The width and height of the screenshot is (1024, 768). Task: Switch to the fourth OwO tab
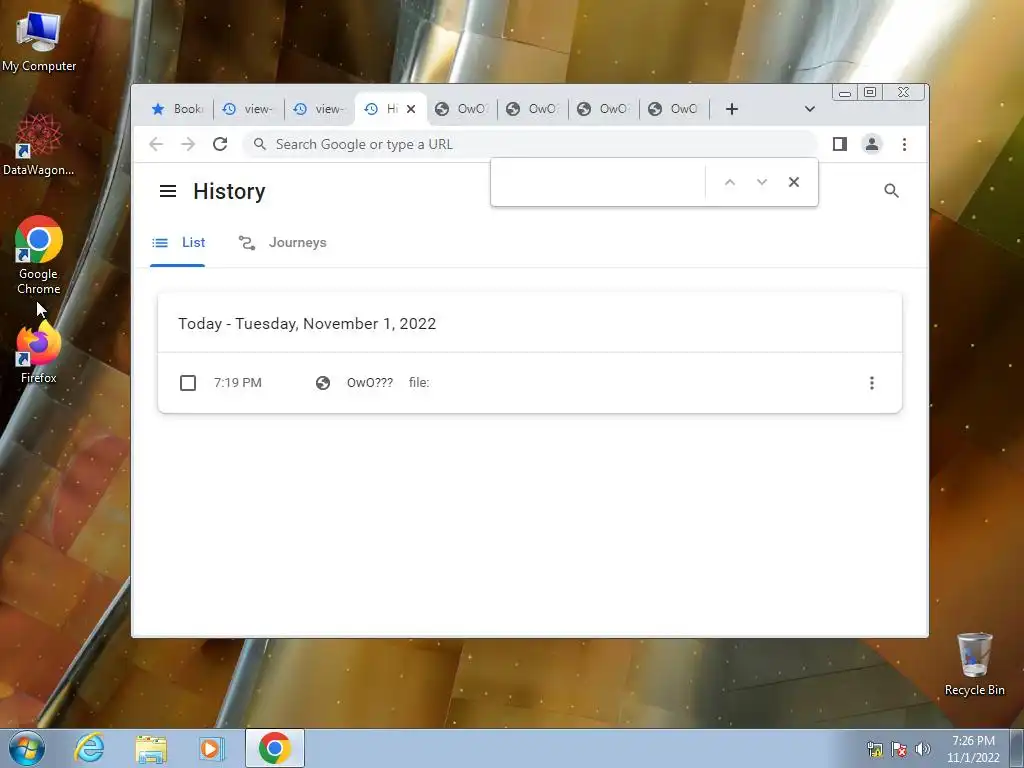[x=675, y=109]
